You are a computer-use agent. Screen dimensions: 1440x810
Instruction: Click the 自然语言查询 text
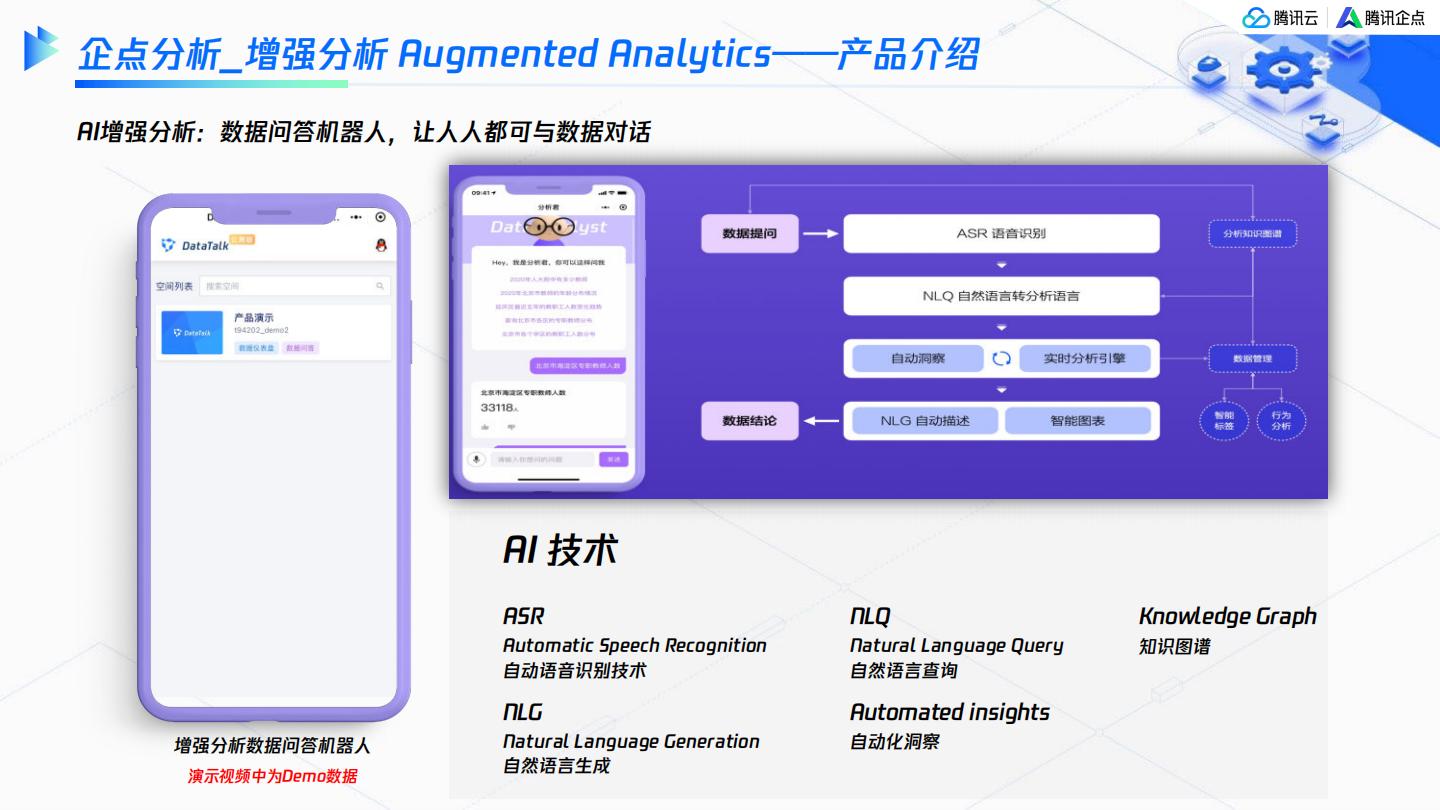(903, 670)
